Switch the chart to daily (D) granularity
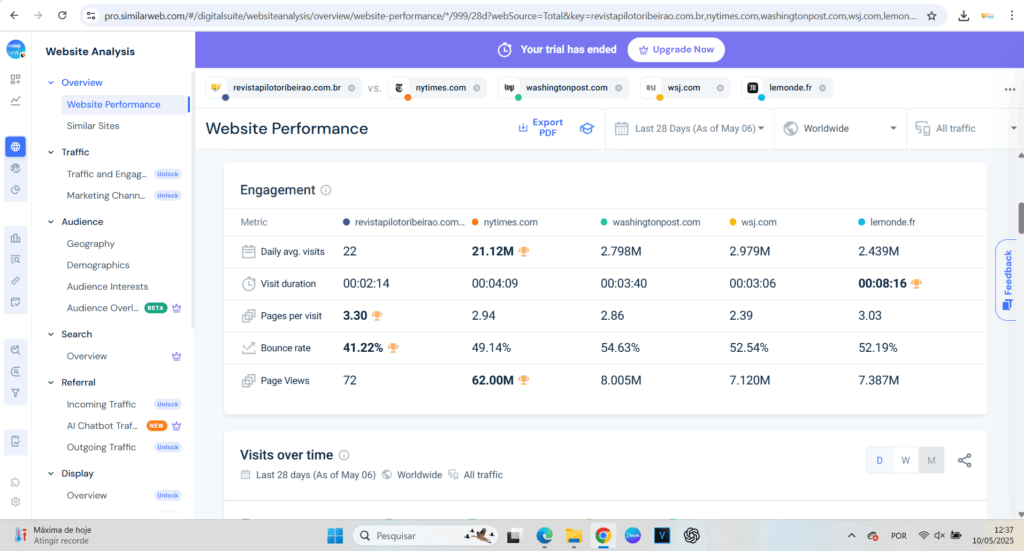This screenshot has height=551, width=1024. [x=879, y=460]
